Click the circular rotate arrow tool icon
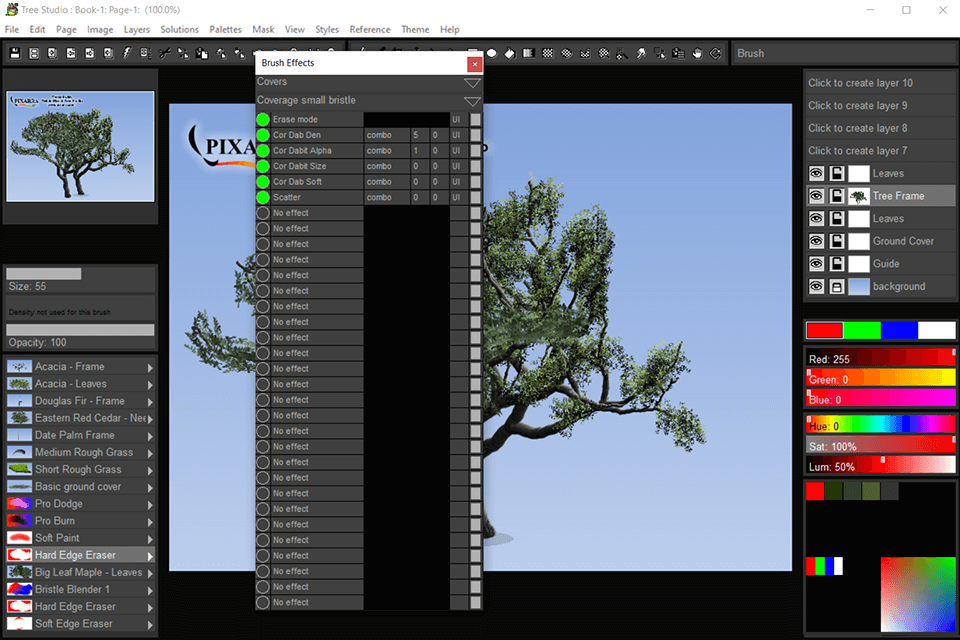This screenshot has height=640, width=960. (x=715, y=53)
